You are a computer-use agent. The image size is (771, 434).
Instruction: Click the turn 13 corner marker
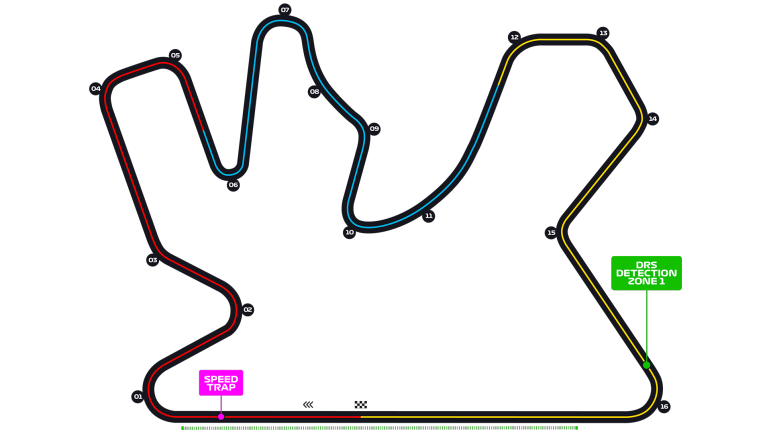pos(603,33)
